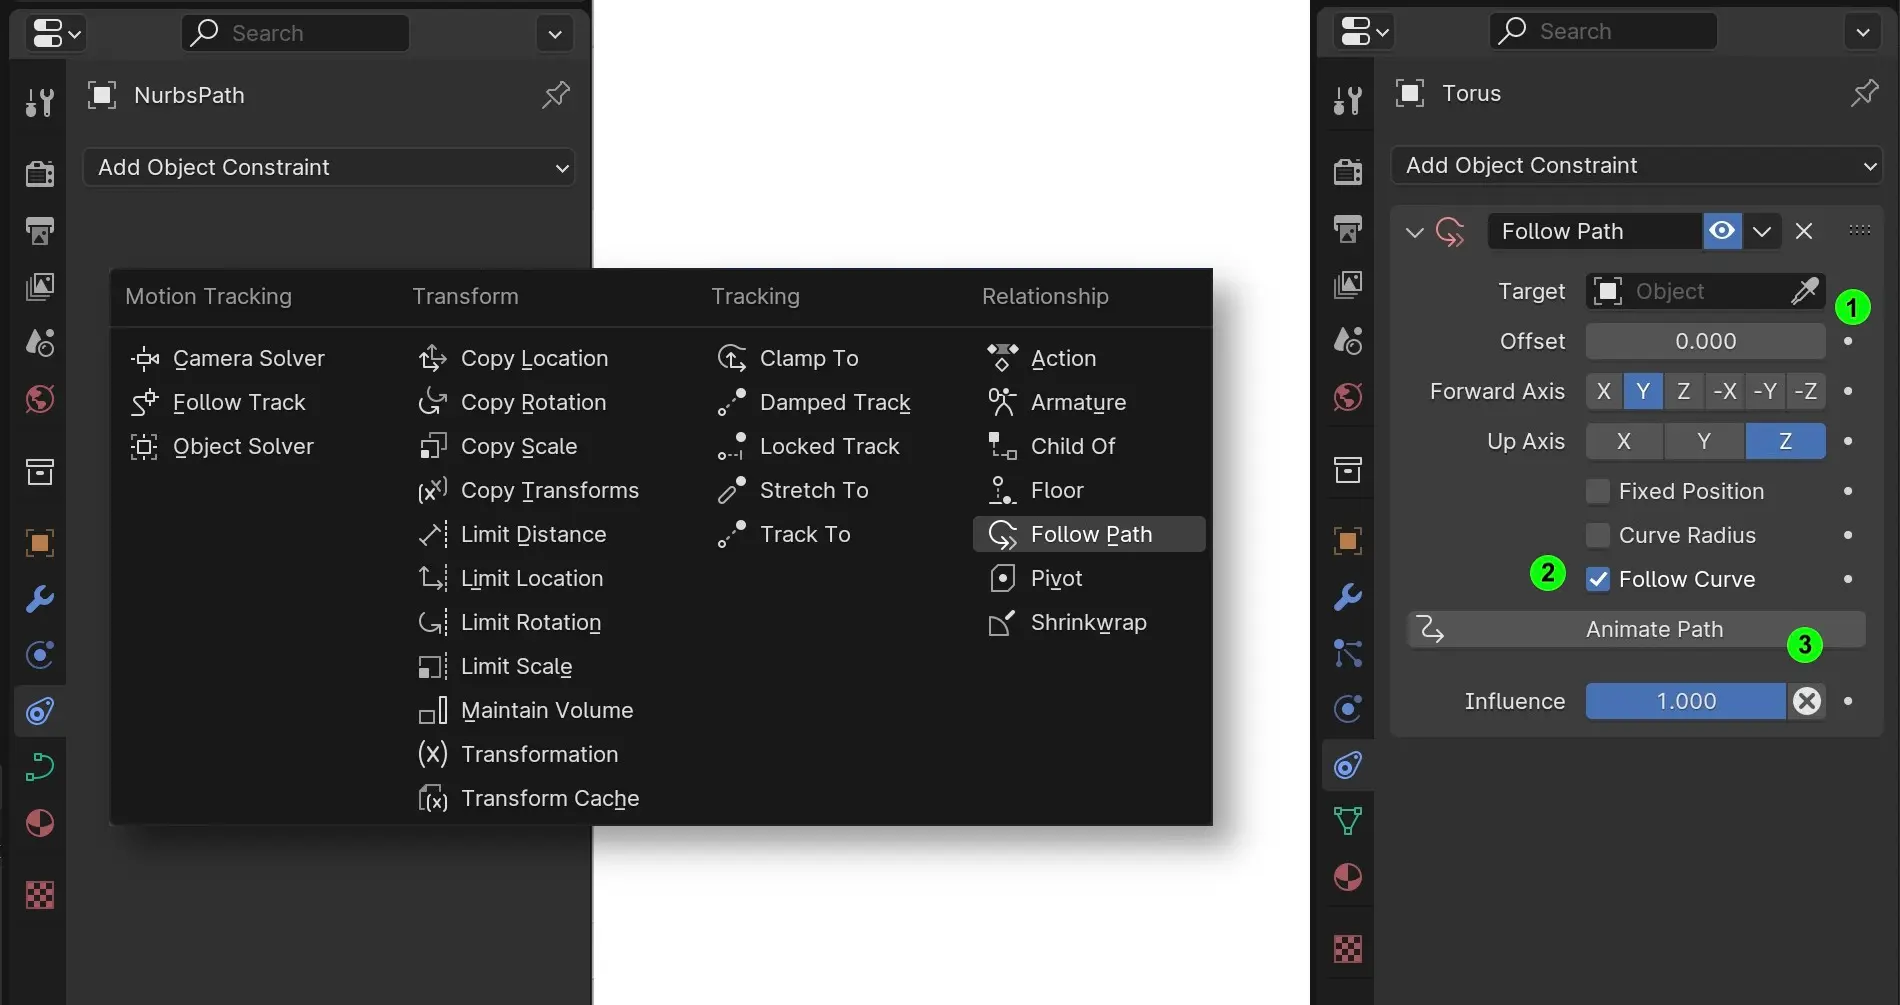Choose Follow Path from constraint menu
Viewport: 1900px width, 1005px height.
[x=1089, y=534]
